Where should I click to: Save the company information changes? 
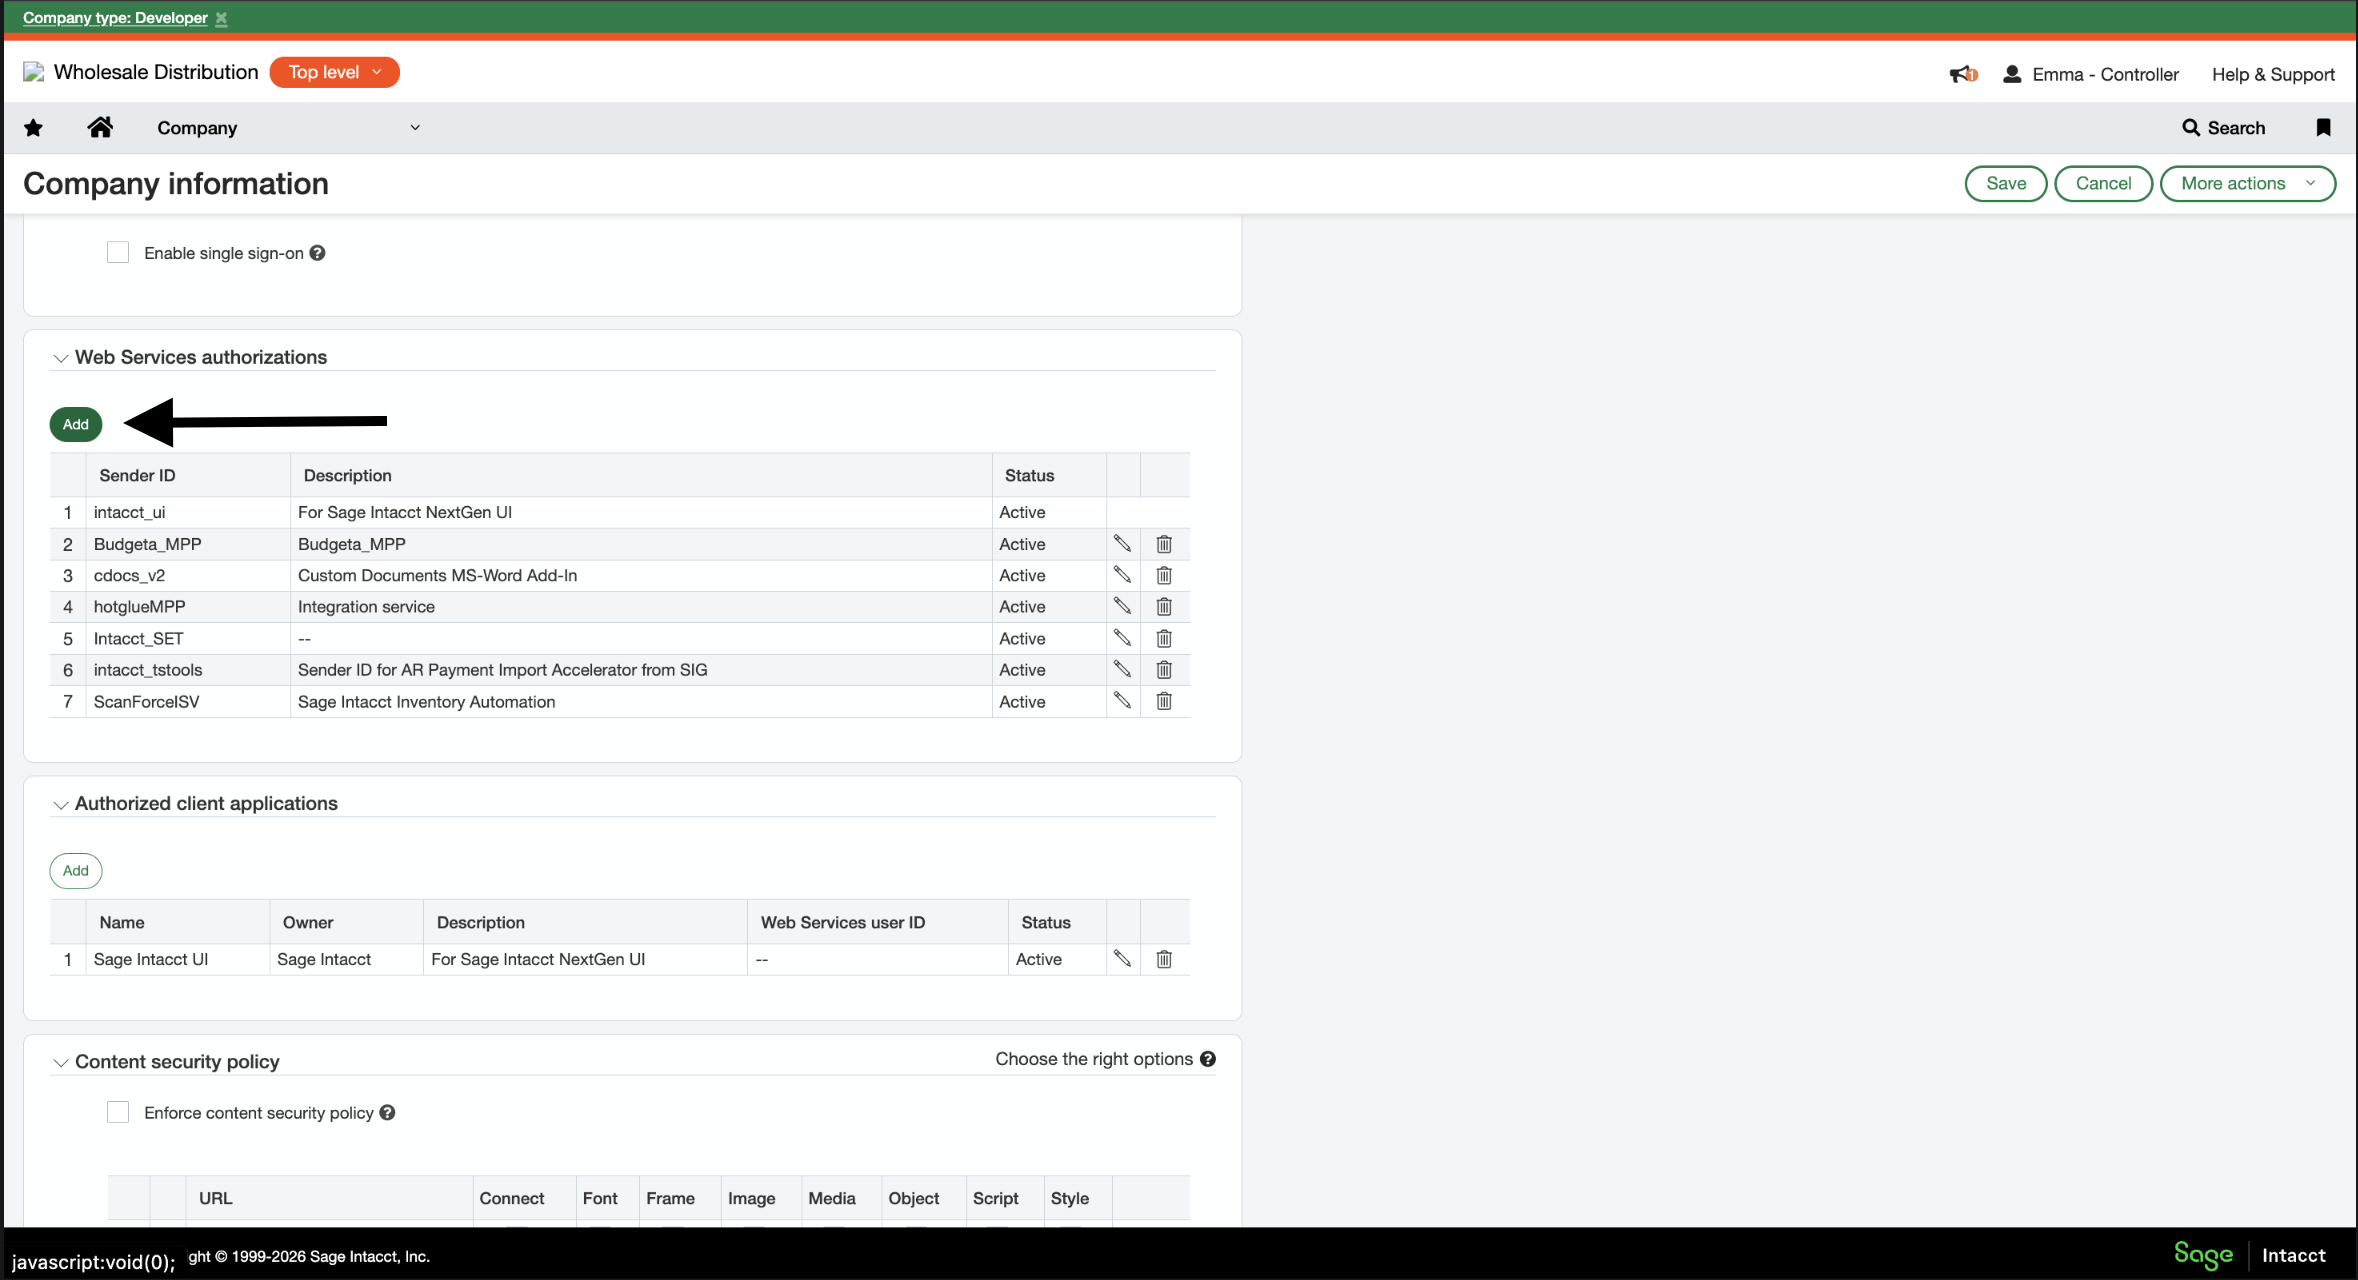point(2005,183)
